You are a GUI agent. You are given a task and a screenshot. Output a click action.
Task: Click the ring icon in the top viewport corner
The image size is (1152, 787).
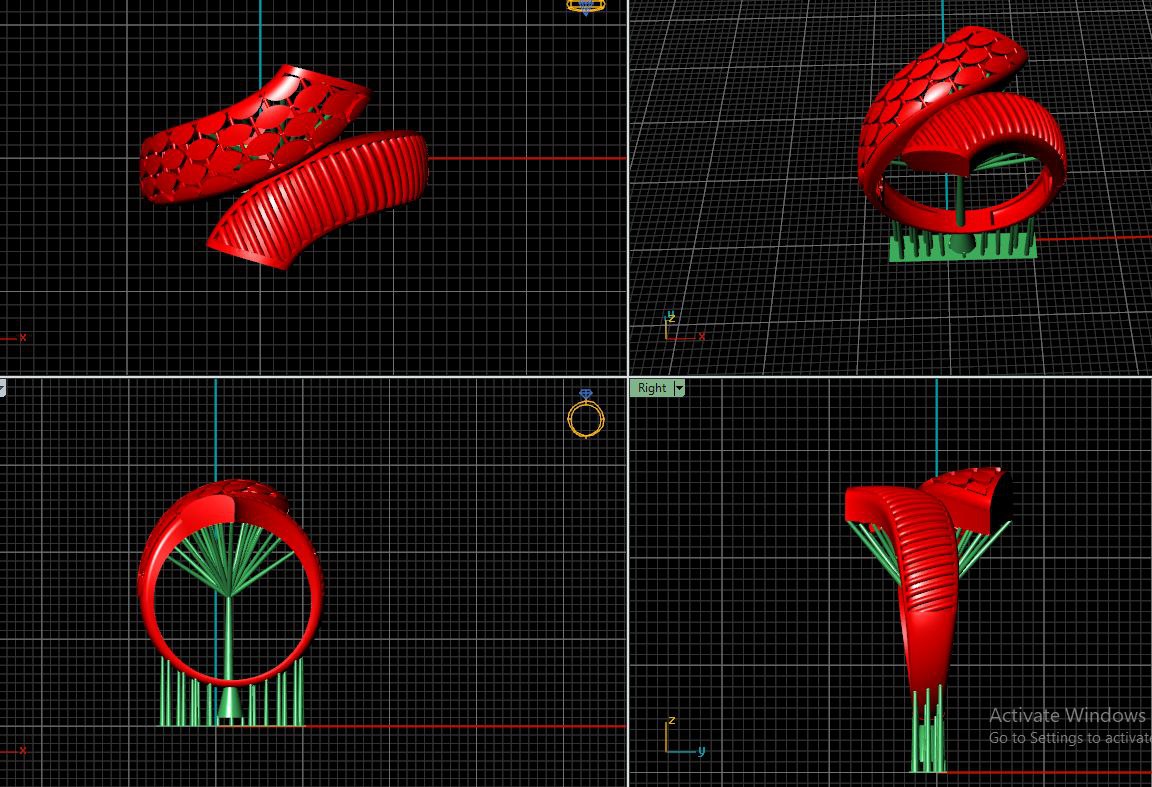[x=585, y=6]
